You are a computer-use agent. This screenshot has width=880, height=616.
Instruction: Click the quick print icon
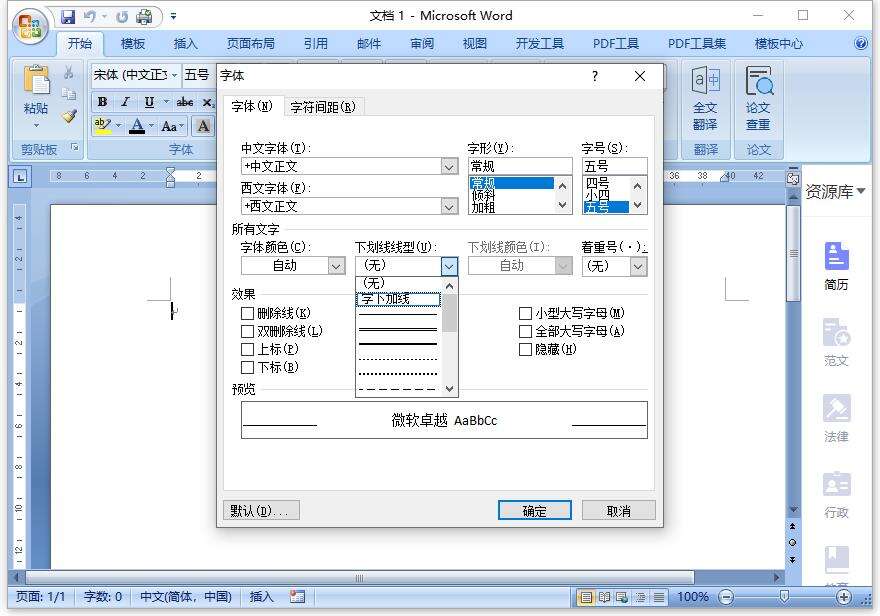[x=145, y=16]
